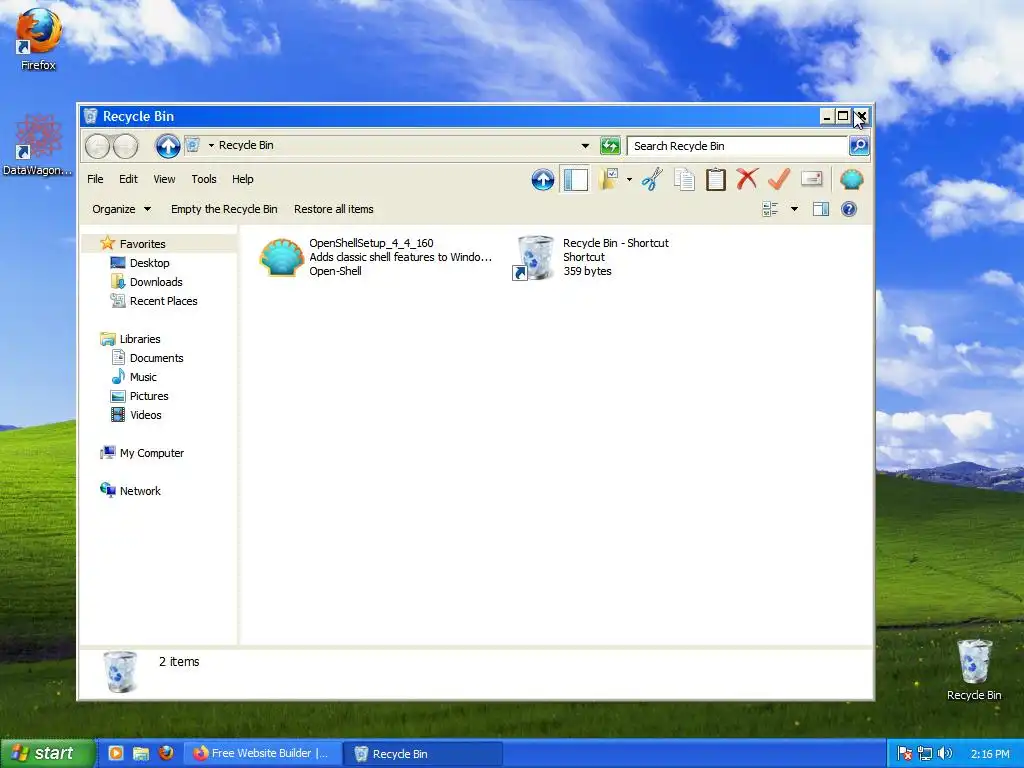Click the Back navigation arrow
This screenshot has height=768, width=1024.
click(x=98, y=146)
